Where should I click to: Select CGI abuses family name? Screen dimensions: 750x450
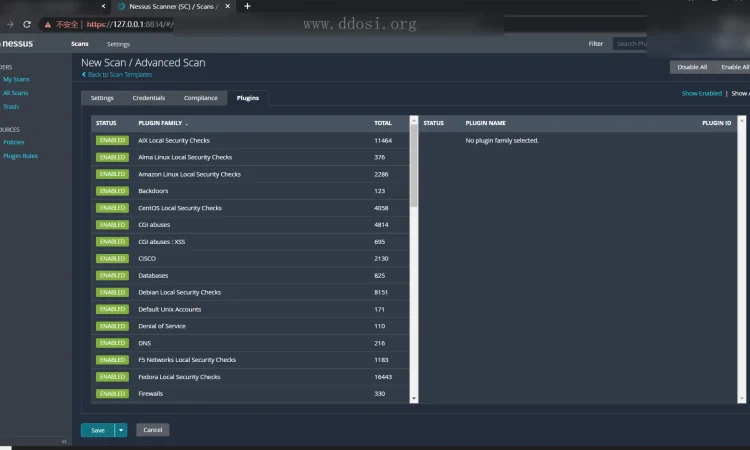point(154,225)
